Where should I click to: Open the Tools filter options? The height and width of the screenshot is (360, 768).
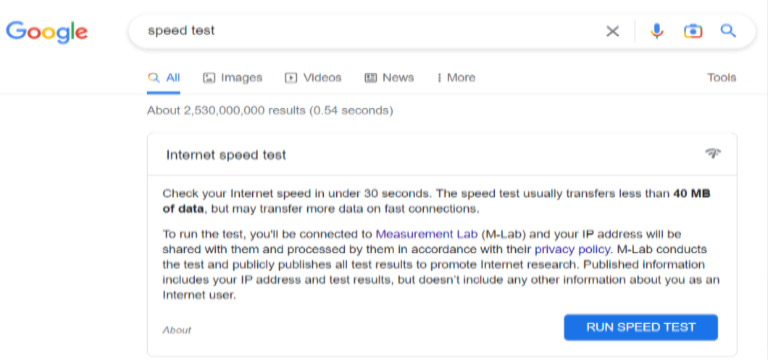(721, 77)
